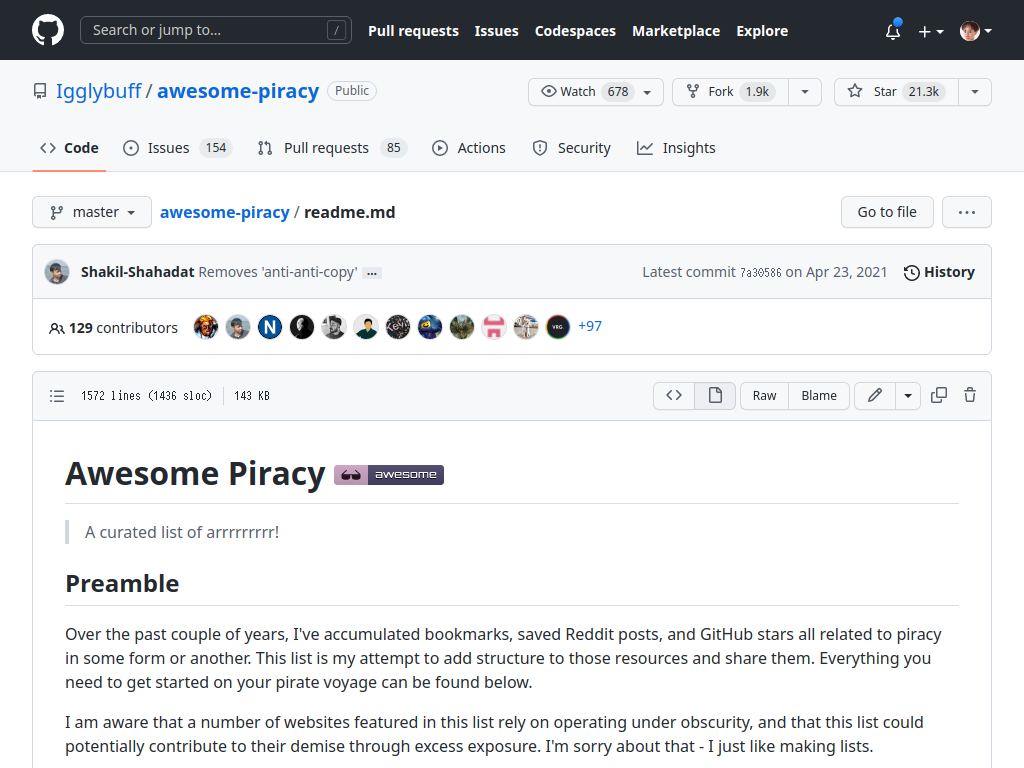This screenshot has height=768, width=1024.
Task: Click the Go to file button
Action: (887, 212)
